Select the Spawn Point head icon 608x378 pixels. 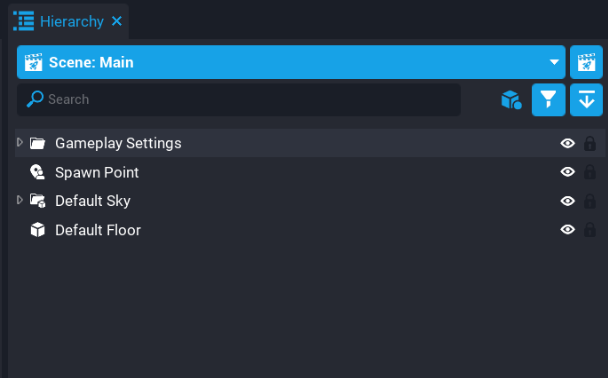(x=38, y=172)
